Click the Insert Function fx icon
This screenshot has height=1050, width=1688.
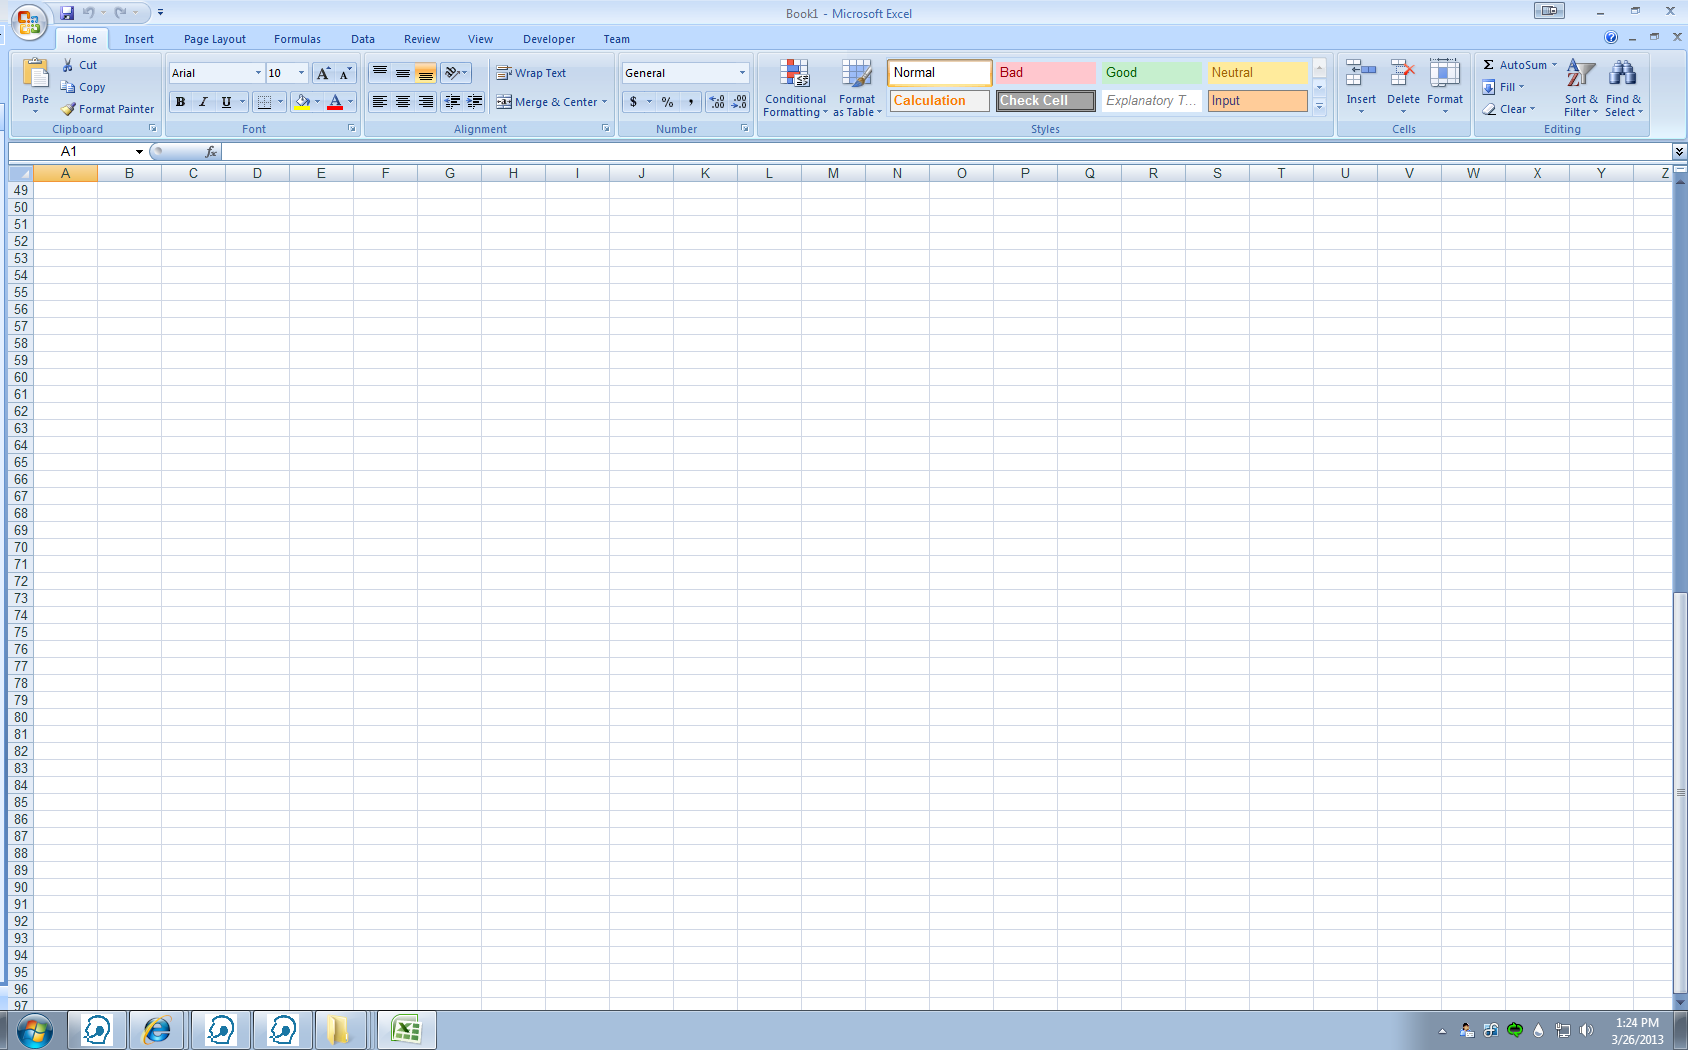click(210, 152)
